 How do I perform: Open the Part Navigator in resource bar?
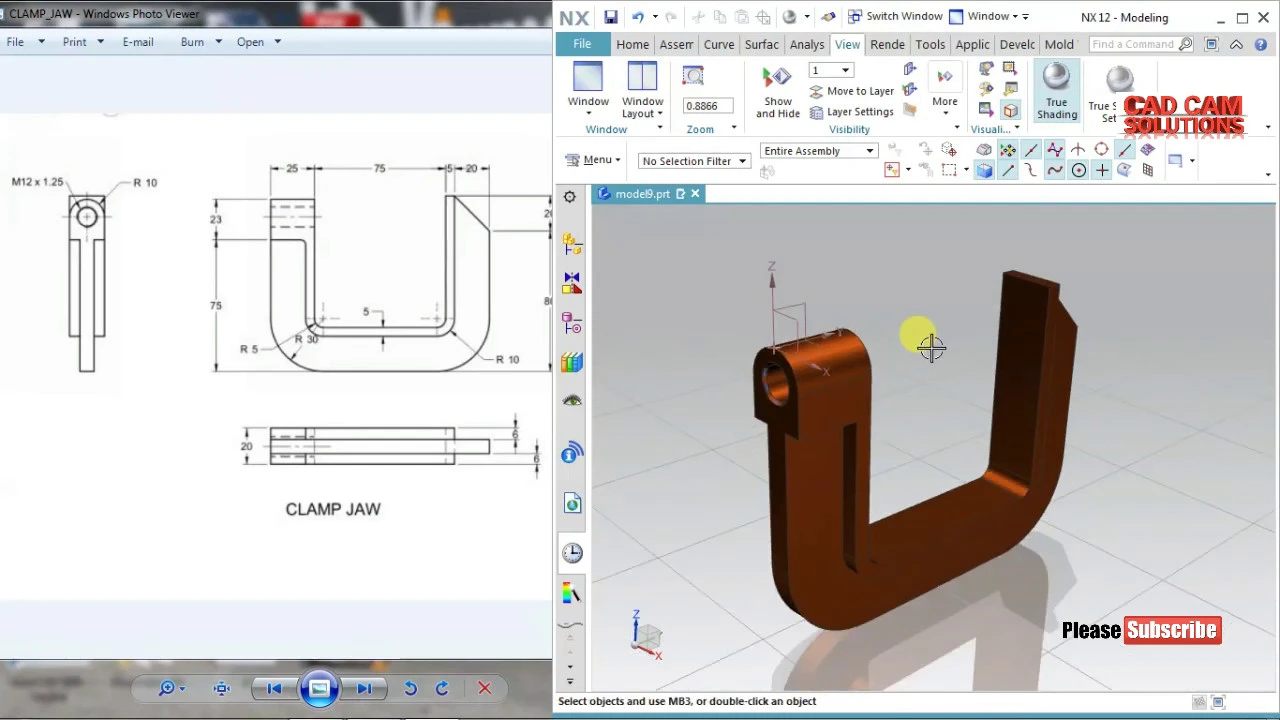[x=572, y=322]
